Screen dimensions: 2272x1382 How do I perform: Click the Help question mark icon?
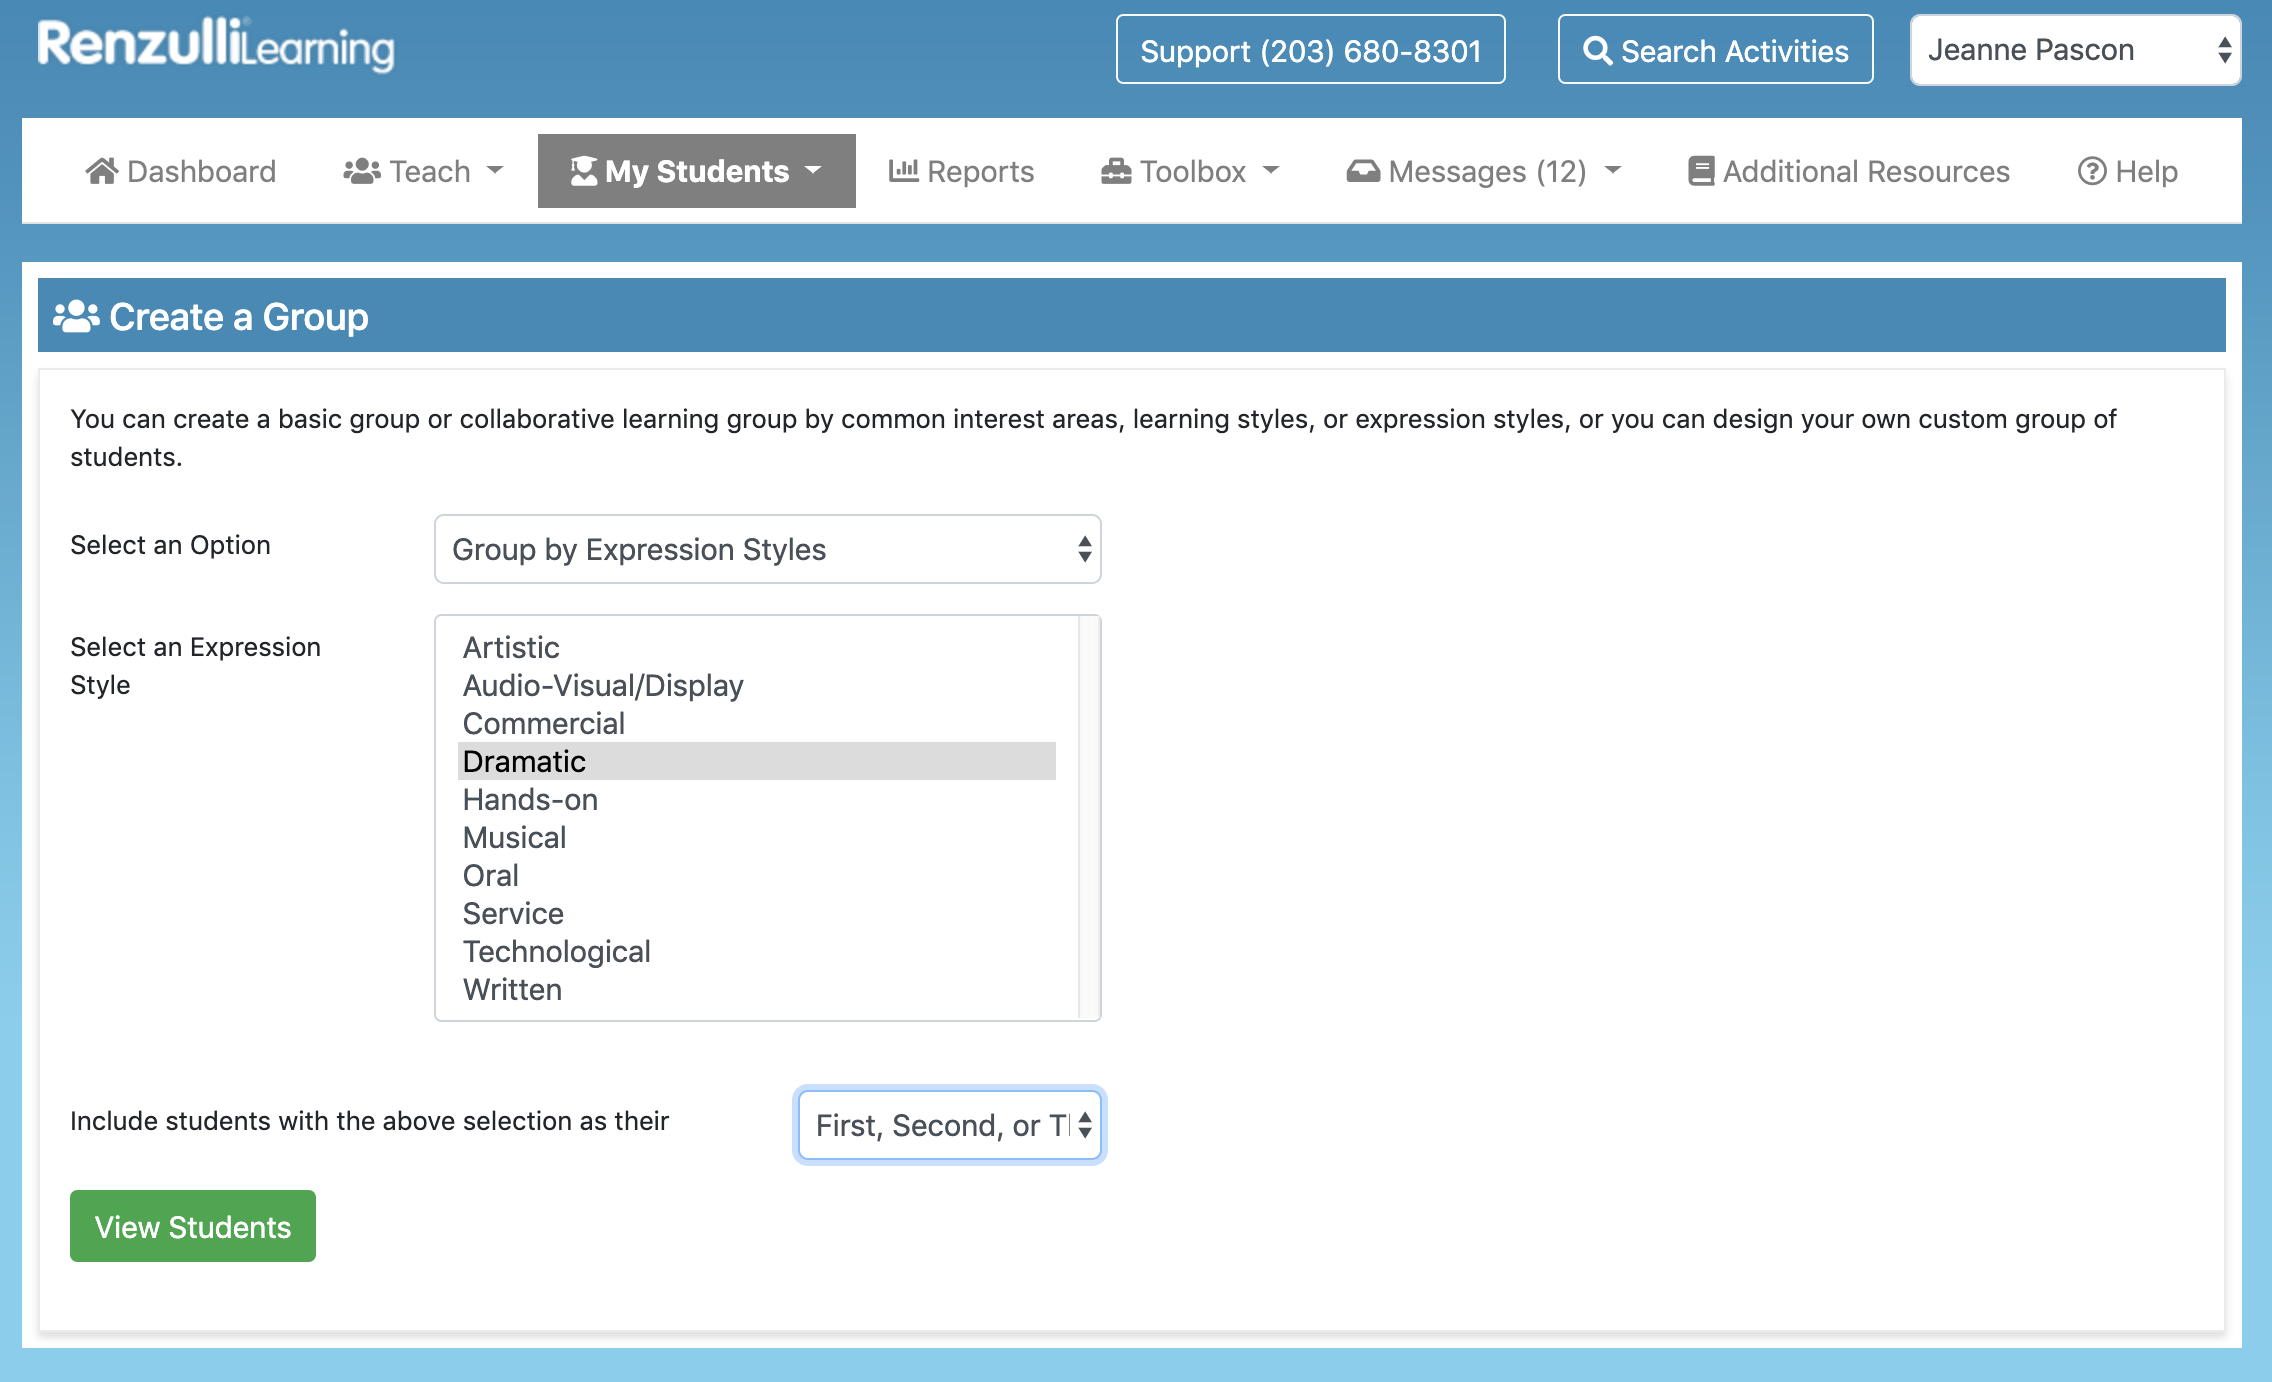(2092, 171)
